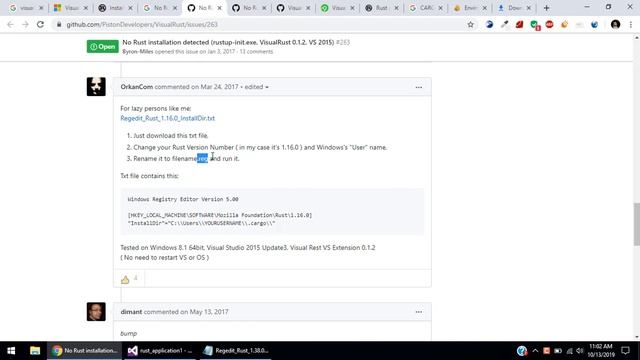The width and height of the screenshot is (640, 360).
Task: Switch to the Microsoft Visual tab
Action: pos(71,8)
